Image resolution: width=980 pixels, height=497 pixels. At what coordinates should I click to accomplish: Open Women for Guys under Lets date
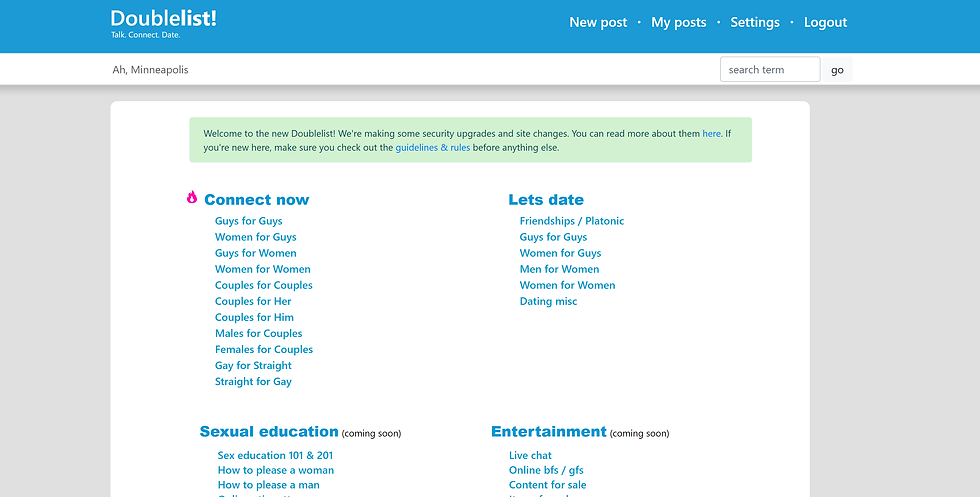[561, 253]
